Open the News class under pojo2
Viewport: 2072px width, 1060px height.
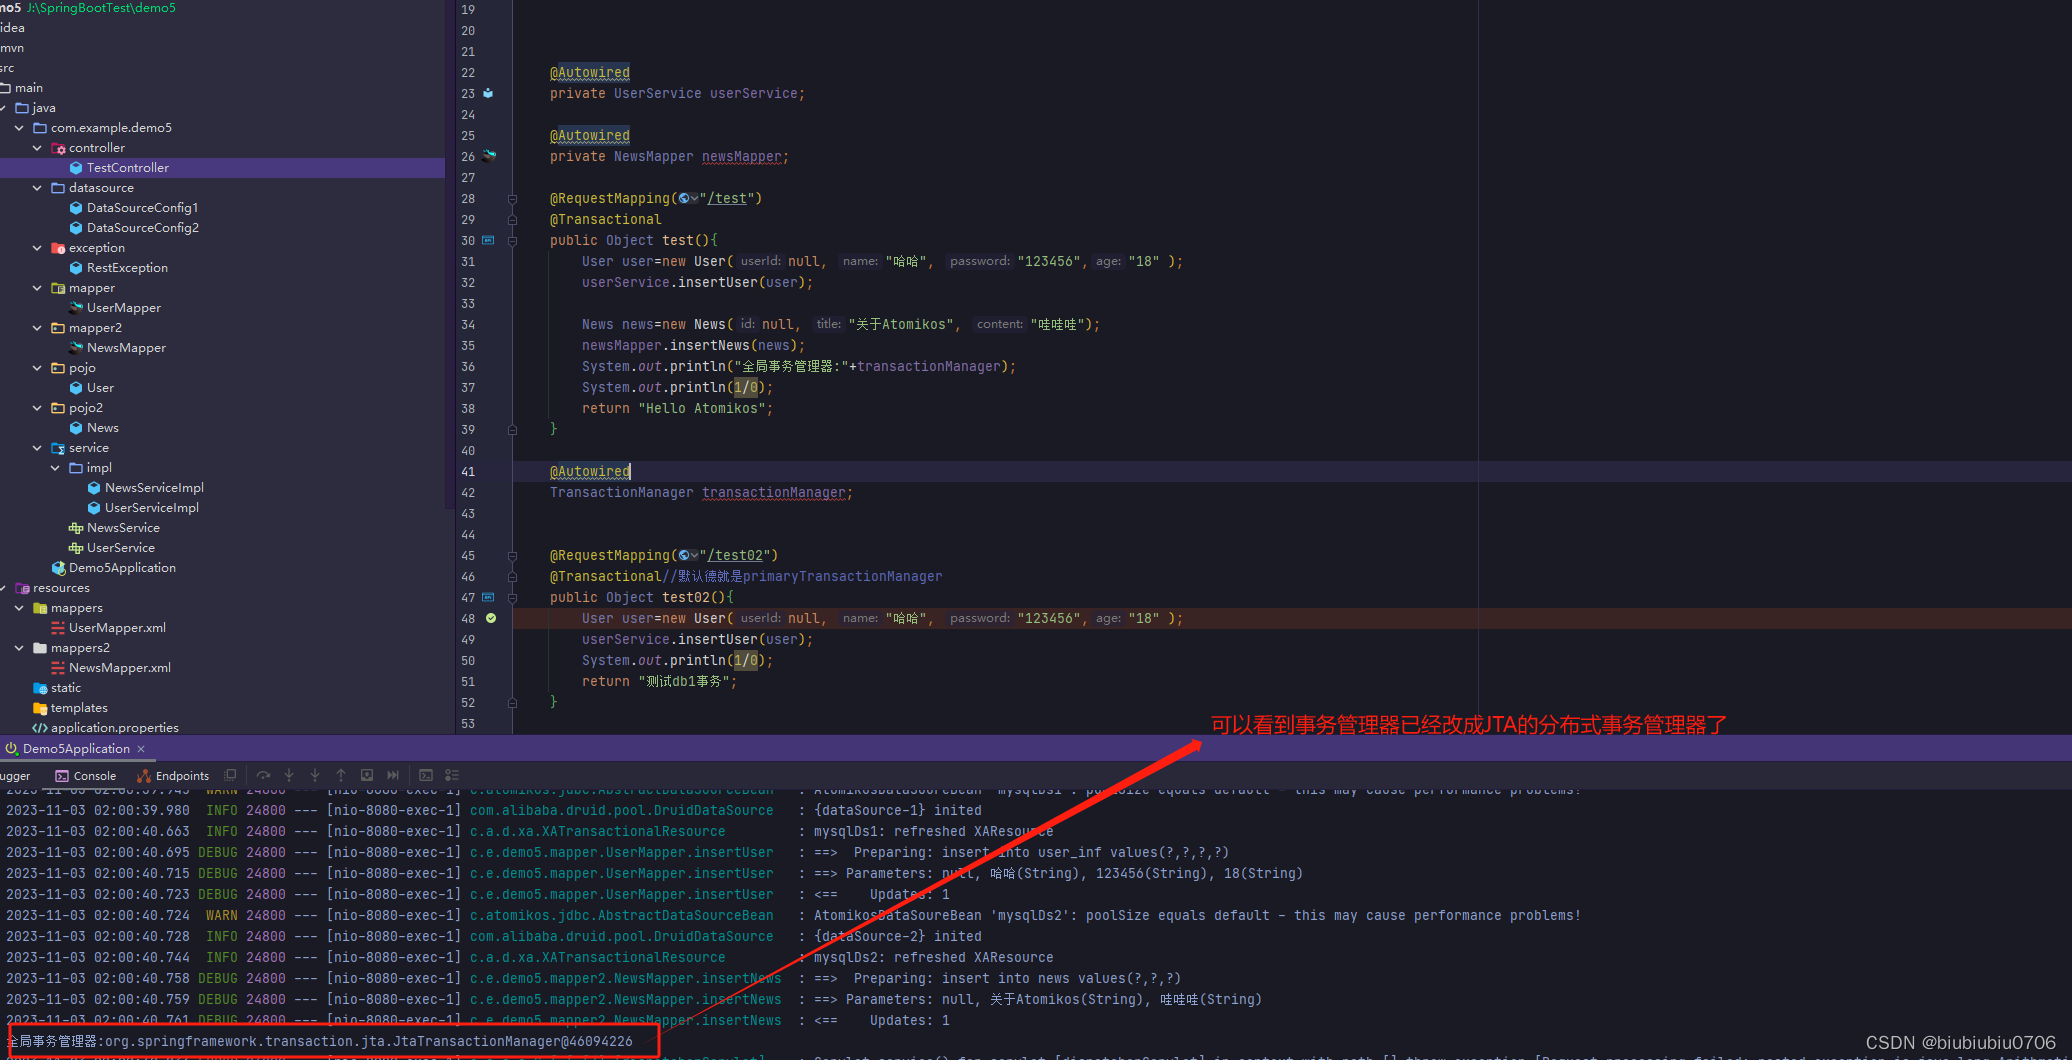102,428
